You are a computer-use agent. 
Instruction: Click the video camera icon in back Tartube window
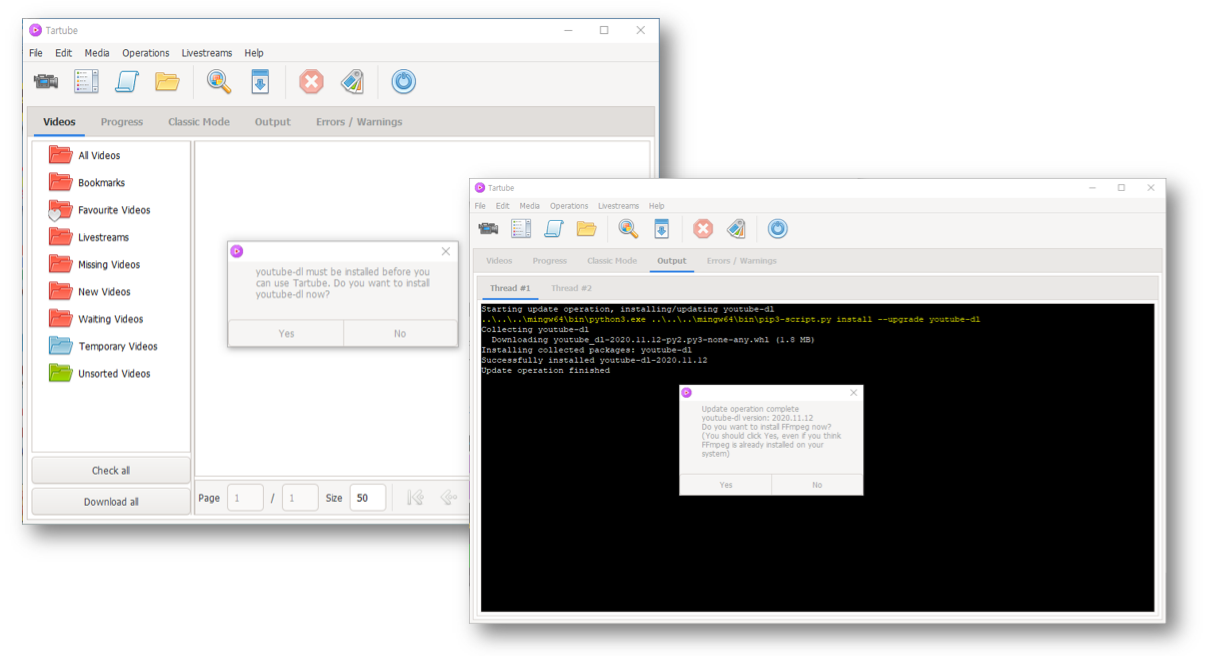point(45,82)
